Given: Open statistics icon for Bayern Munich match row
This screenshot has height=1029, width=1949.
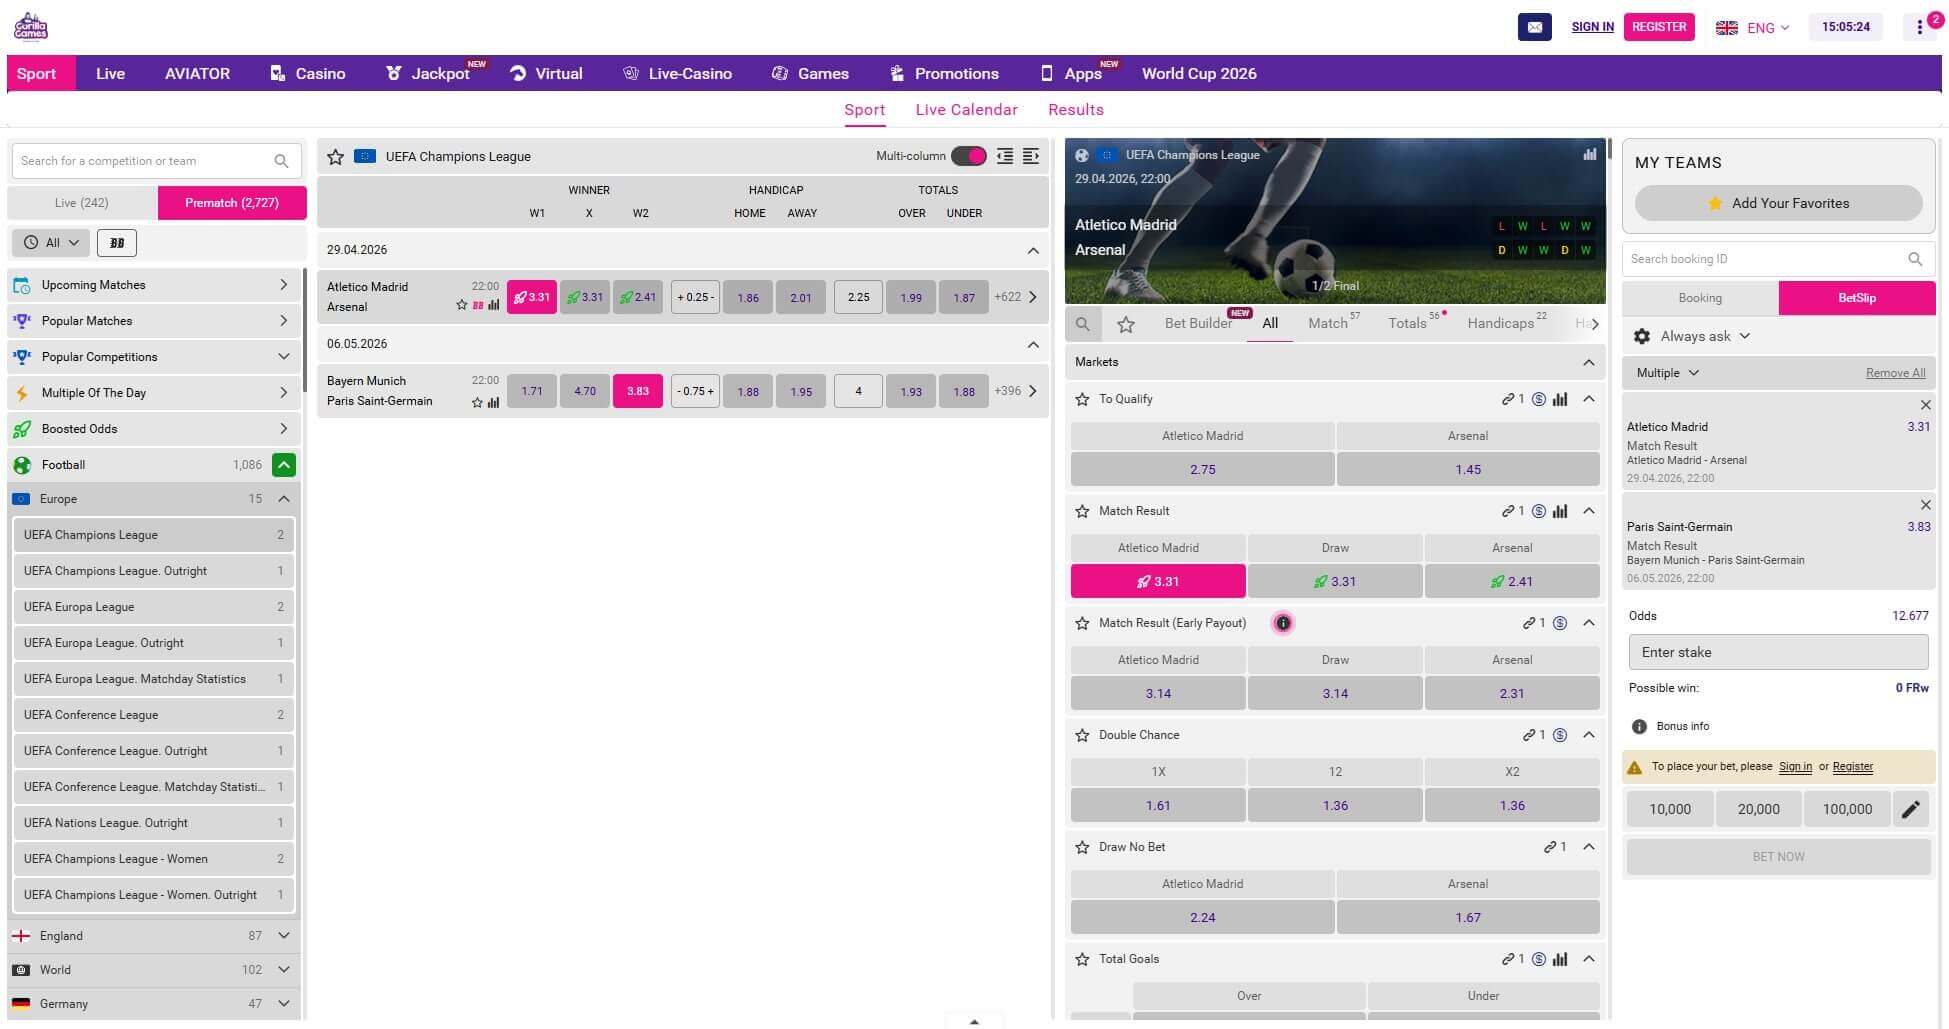Looking at the screenshot, I should (x=493, y=403).
